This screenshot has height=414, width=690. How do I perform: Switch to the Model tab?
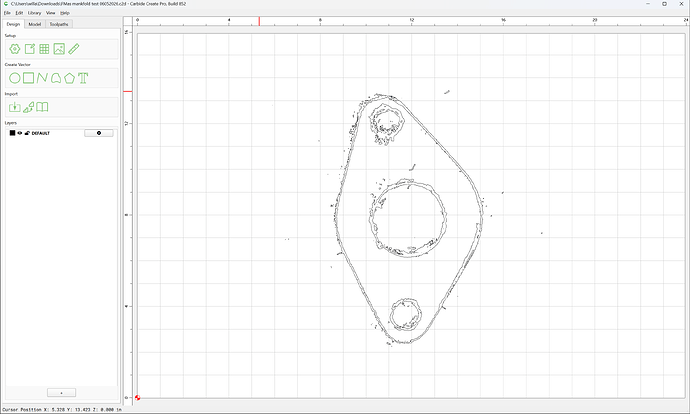pos(35,24)
